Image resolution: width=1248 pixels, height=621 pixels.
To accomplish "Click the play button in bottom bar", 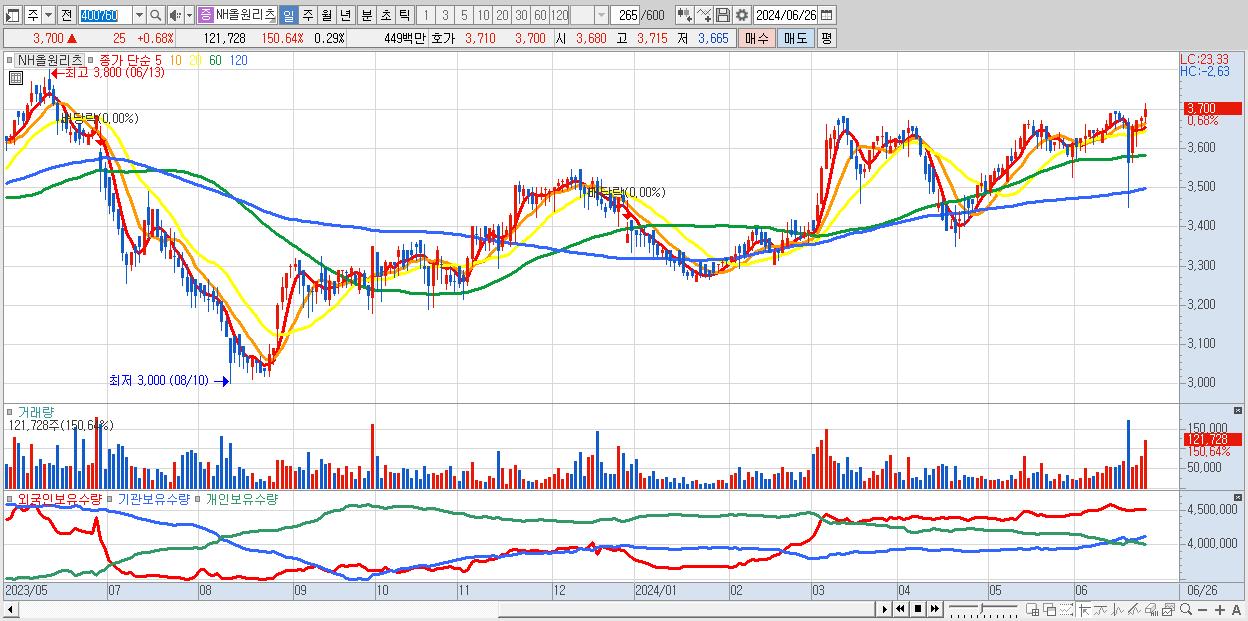I will (x=884, y=609).
